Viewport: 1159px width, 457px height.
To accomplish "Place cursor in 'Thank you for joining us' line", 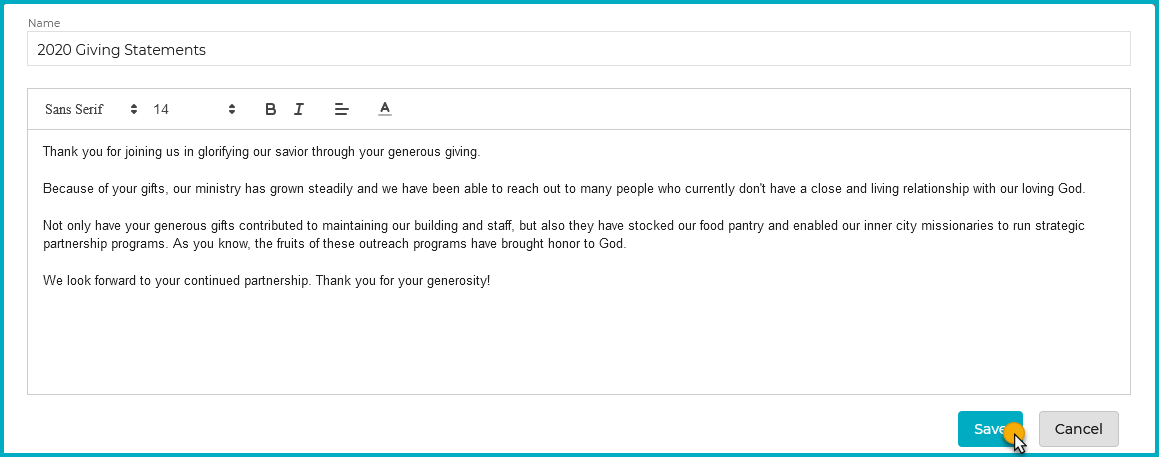I will pos(262,152).
